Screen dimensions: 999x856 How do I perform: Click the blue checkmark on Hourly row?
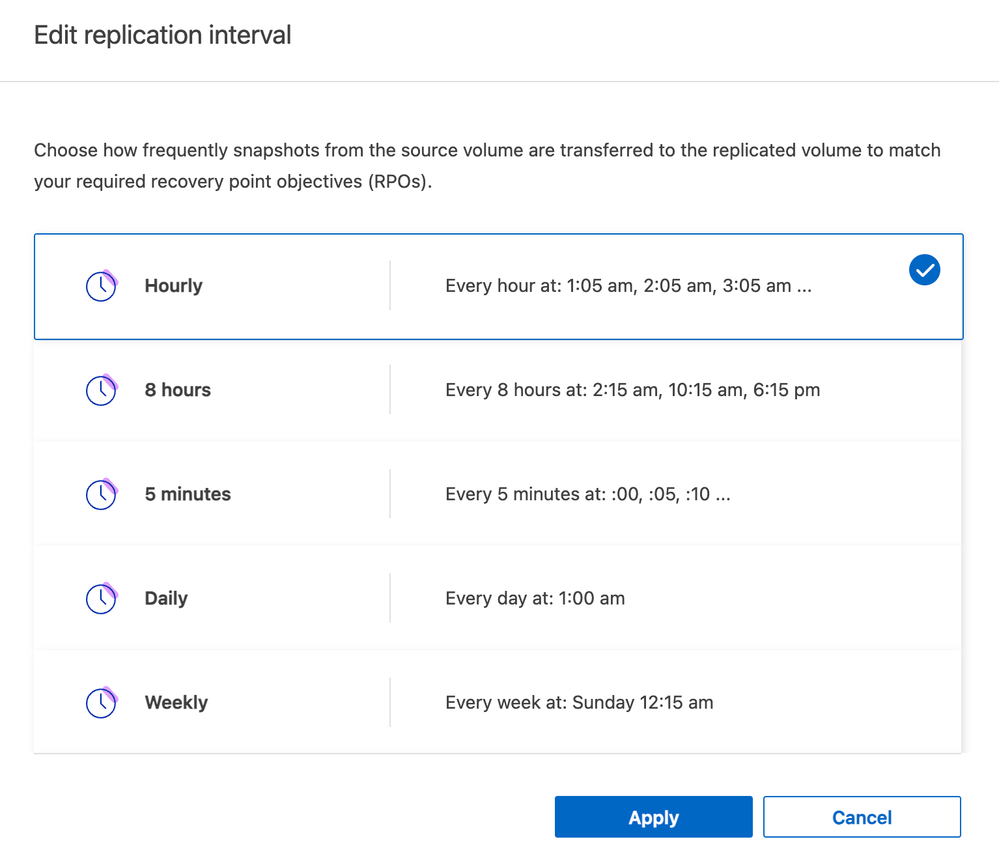(924, 270)
